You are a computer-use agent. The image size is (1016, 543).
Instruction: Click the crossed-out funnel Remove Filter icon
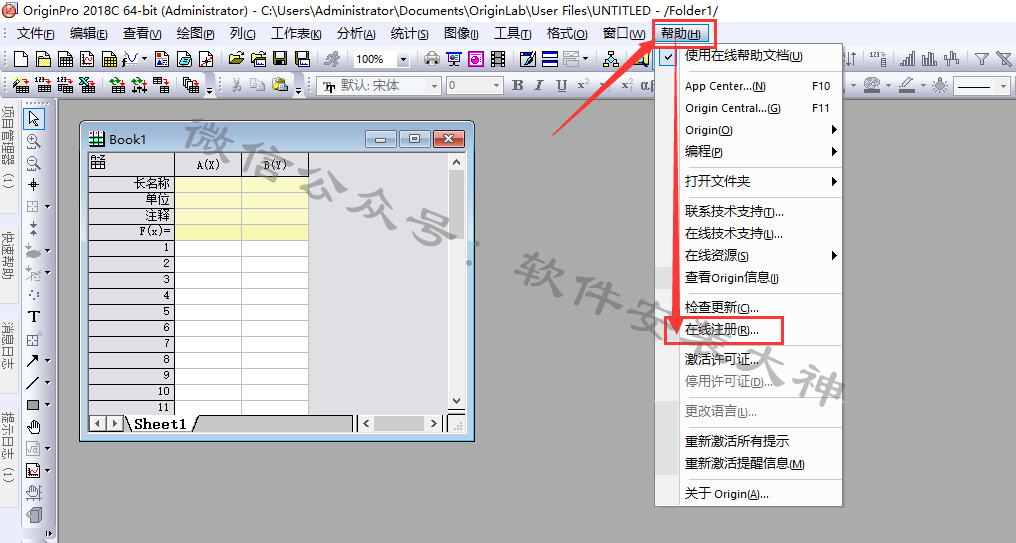pyautogui.click(x=1004, y=60)
